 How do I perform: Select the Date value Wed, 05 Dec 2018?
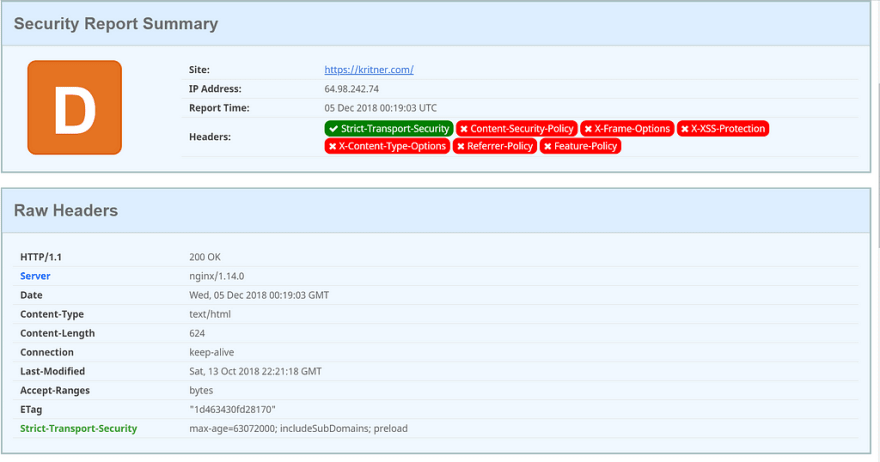(x=259, y=295)
